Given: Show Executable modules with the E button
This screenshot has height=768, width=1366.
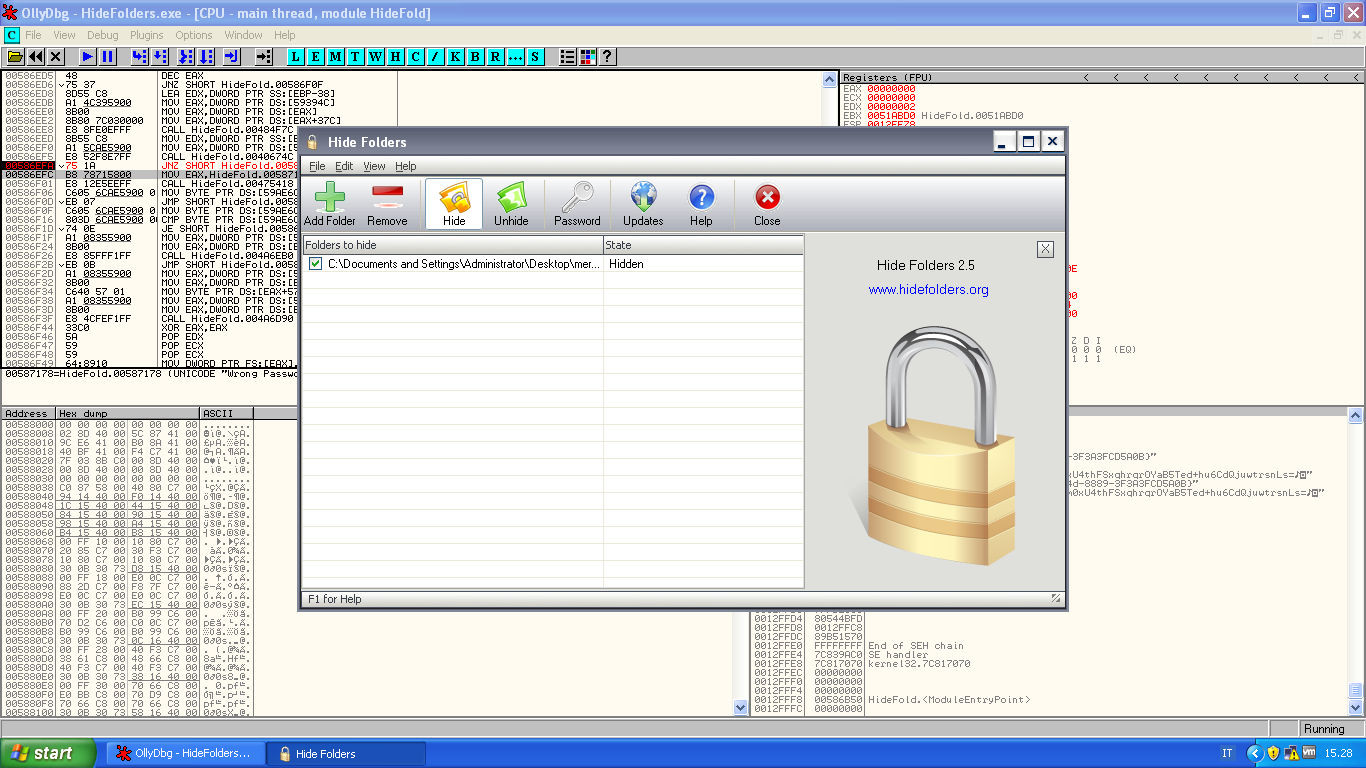Looking at the screenshot, I should pos(315,57).
